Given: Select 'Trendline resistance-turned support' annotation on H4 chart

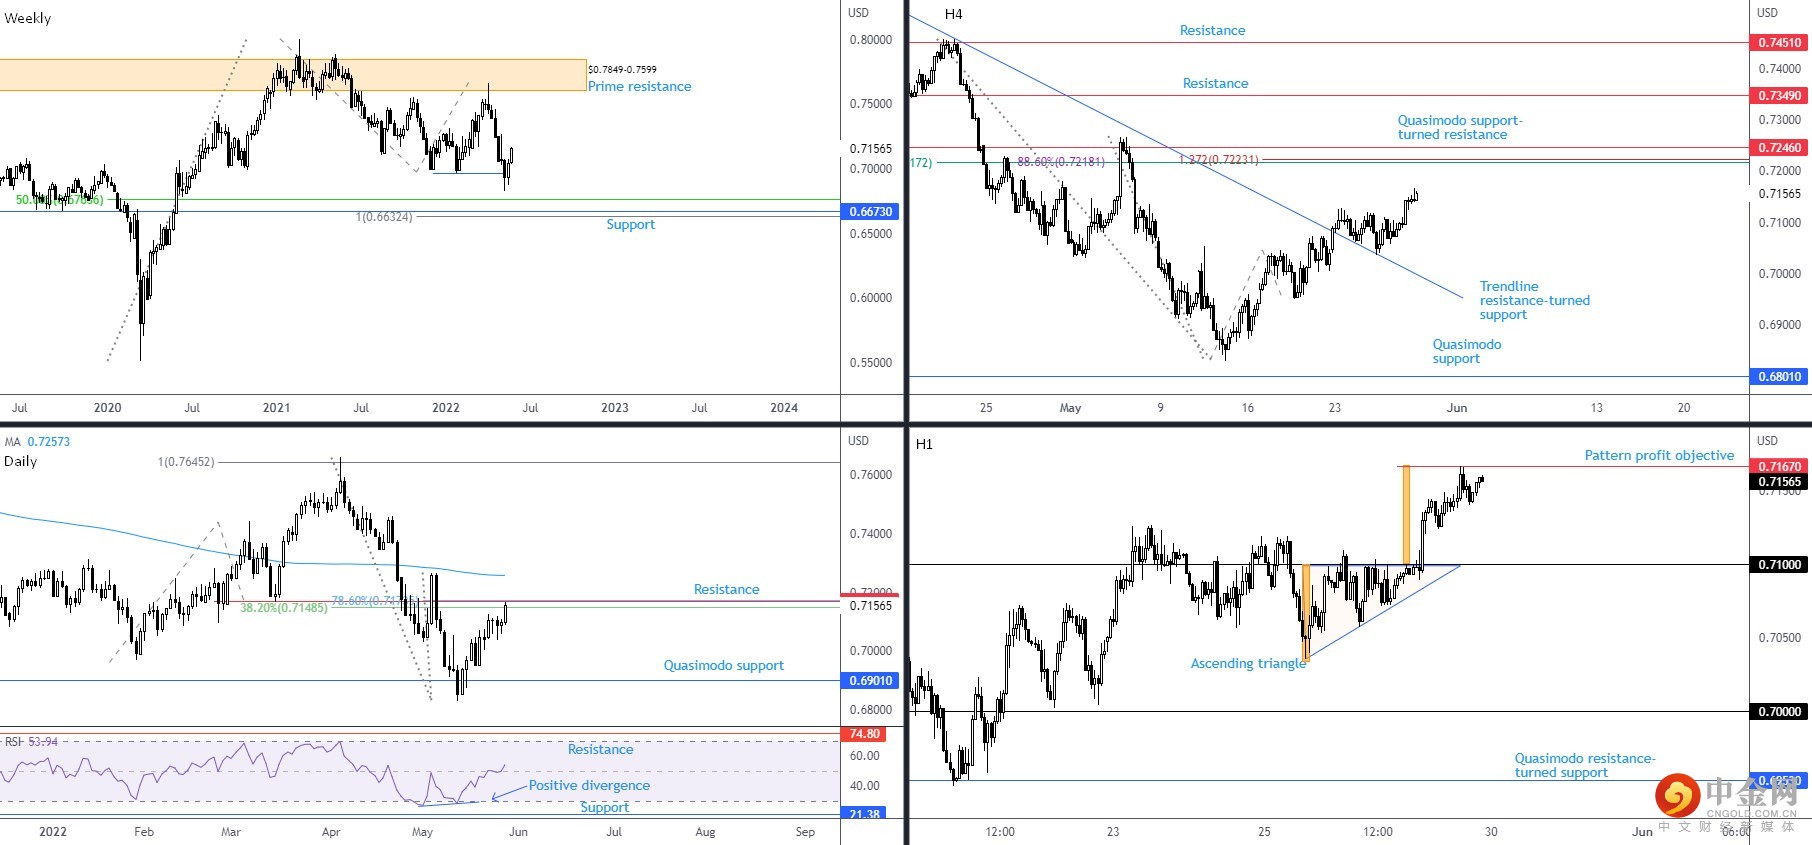Looking at the screenshot, I should coord(1534,300).
